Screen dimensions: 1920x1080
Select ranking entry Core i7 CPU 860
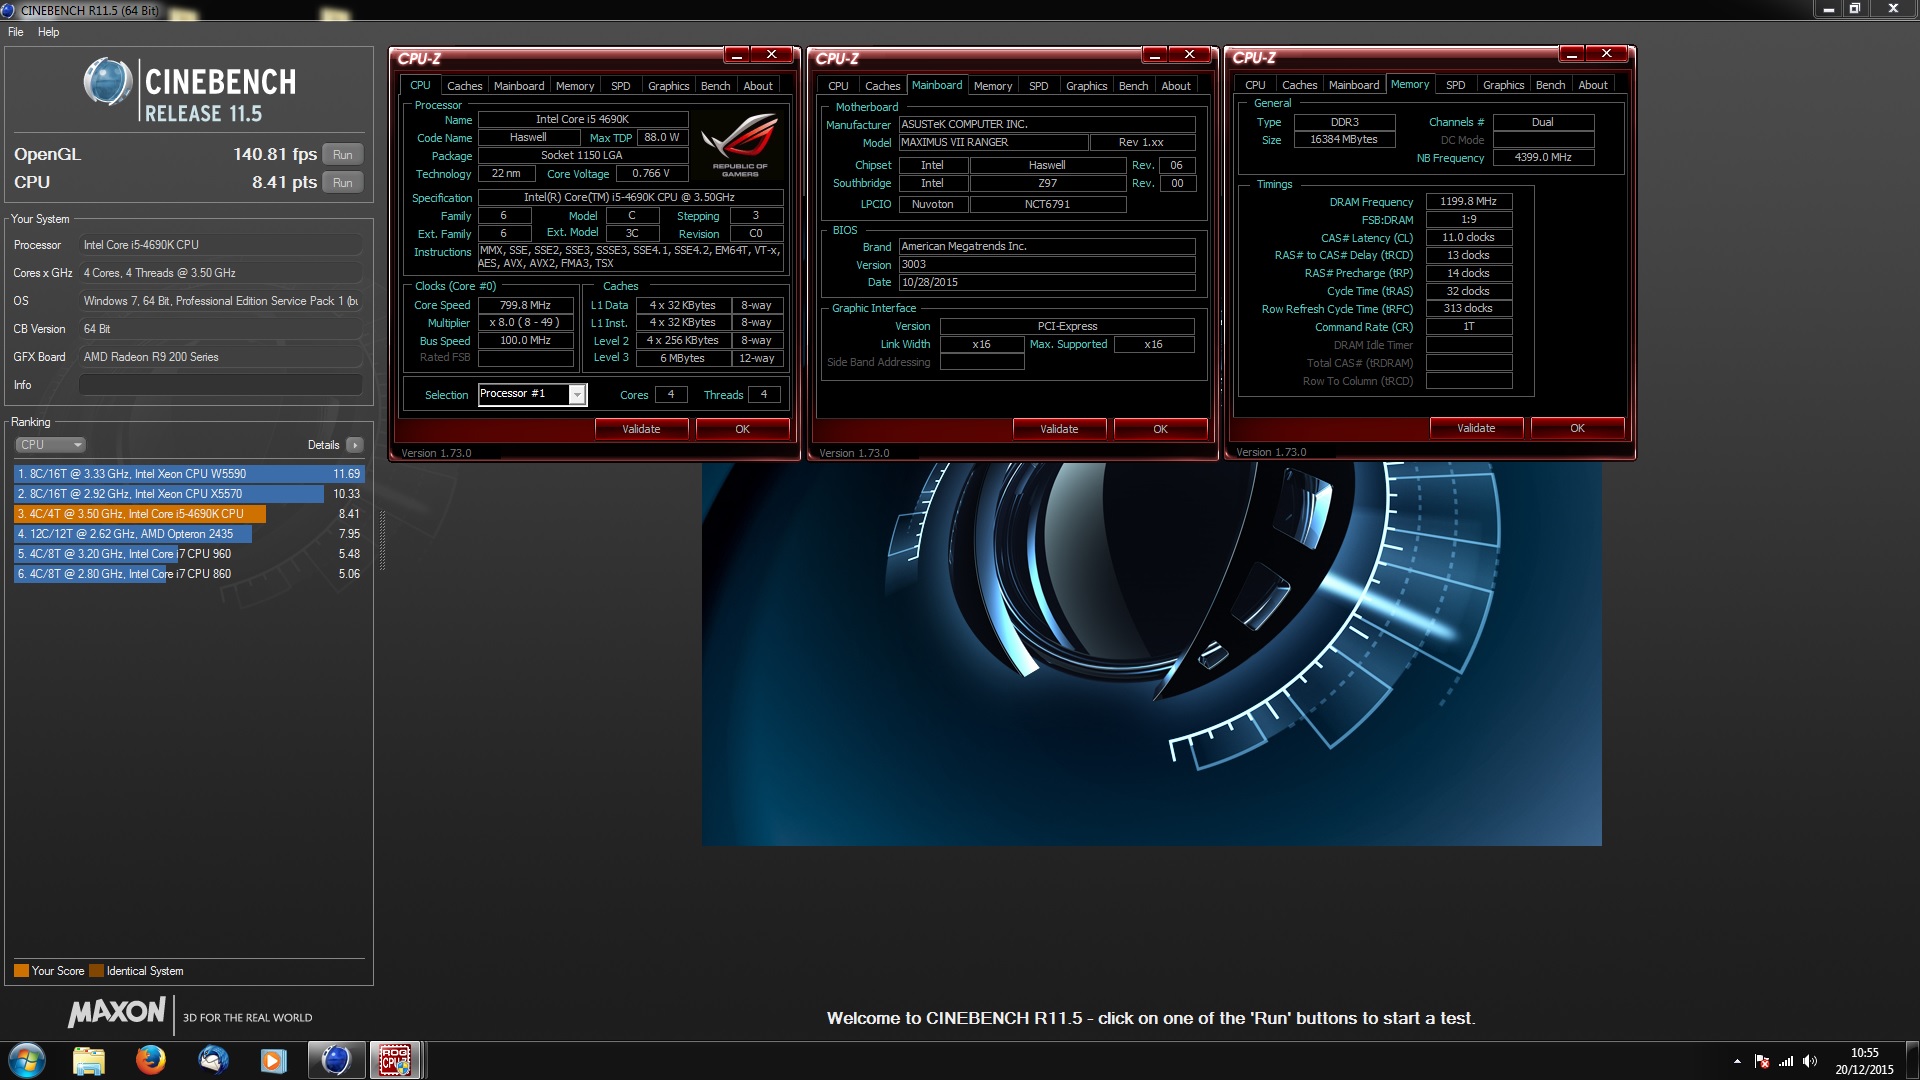tap(189, 574)
